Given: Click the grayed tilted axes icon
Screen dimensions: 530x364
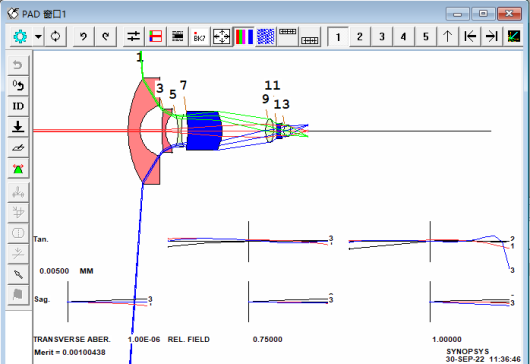Looking at the screenshot, I should (x=18, y=213).
